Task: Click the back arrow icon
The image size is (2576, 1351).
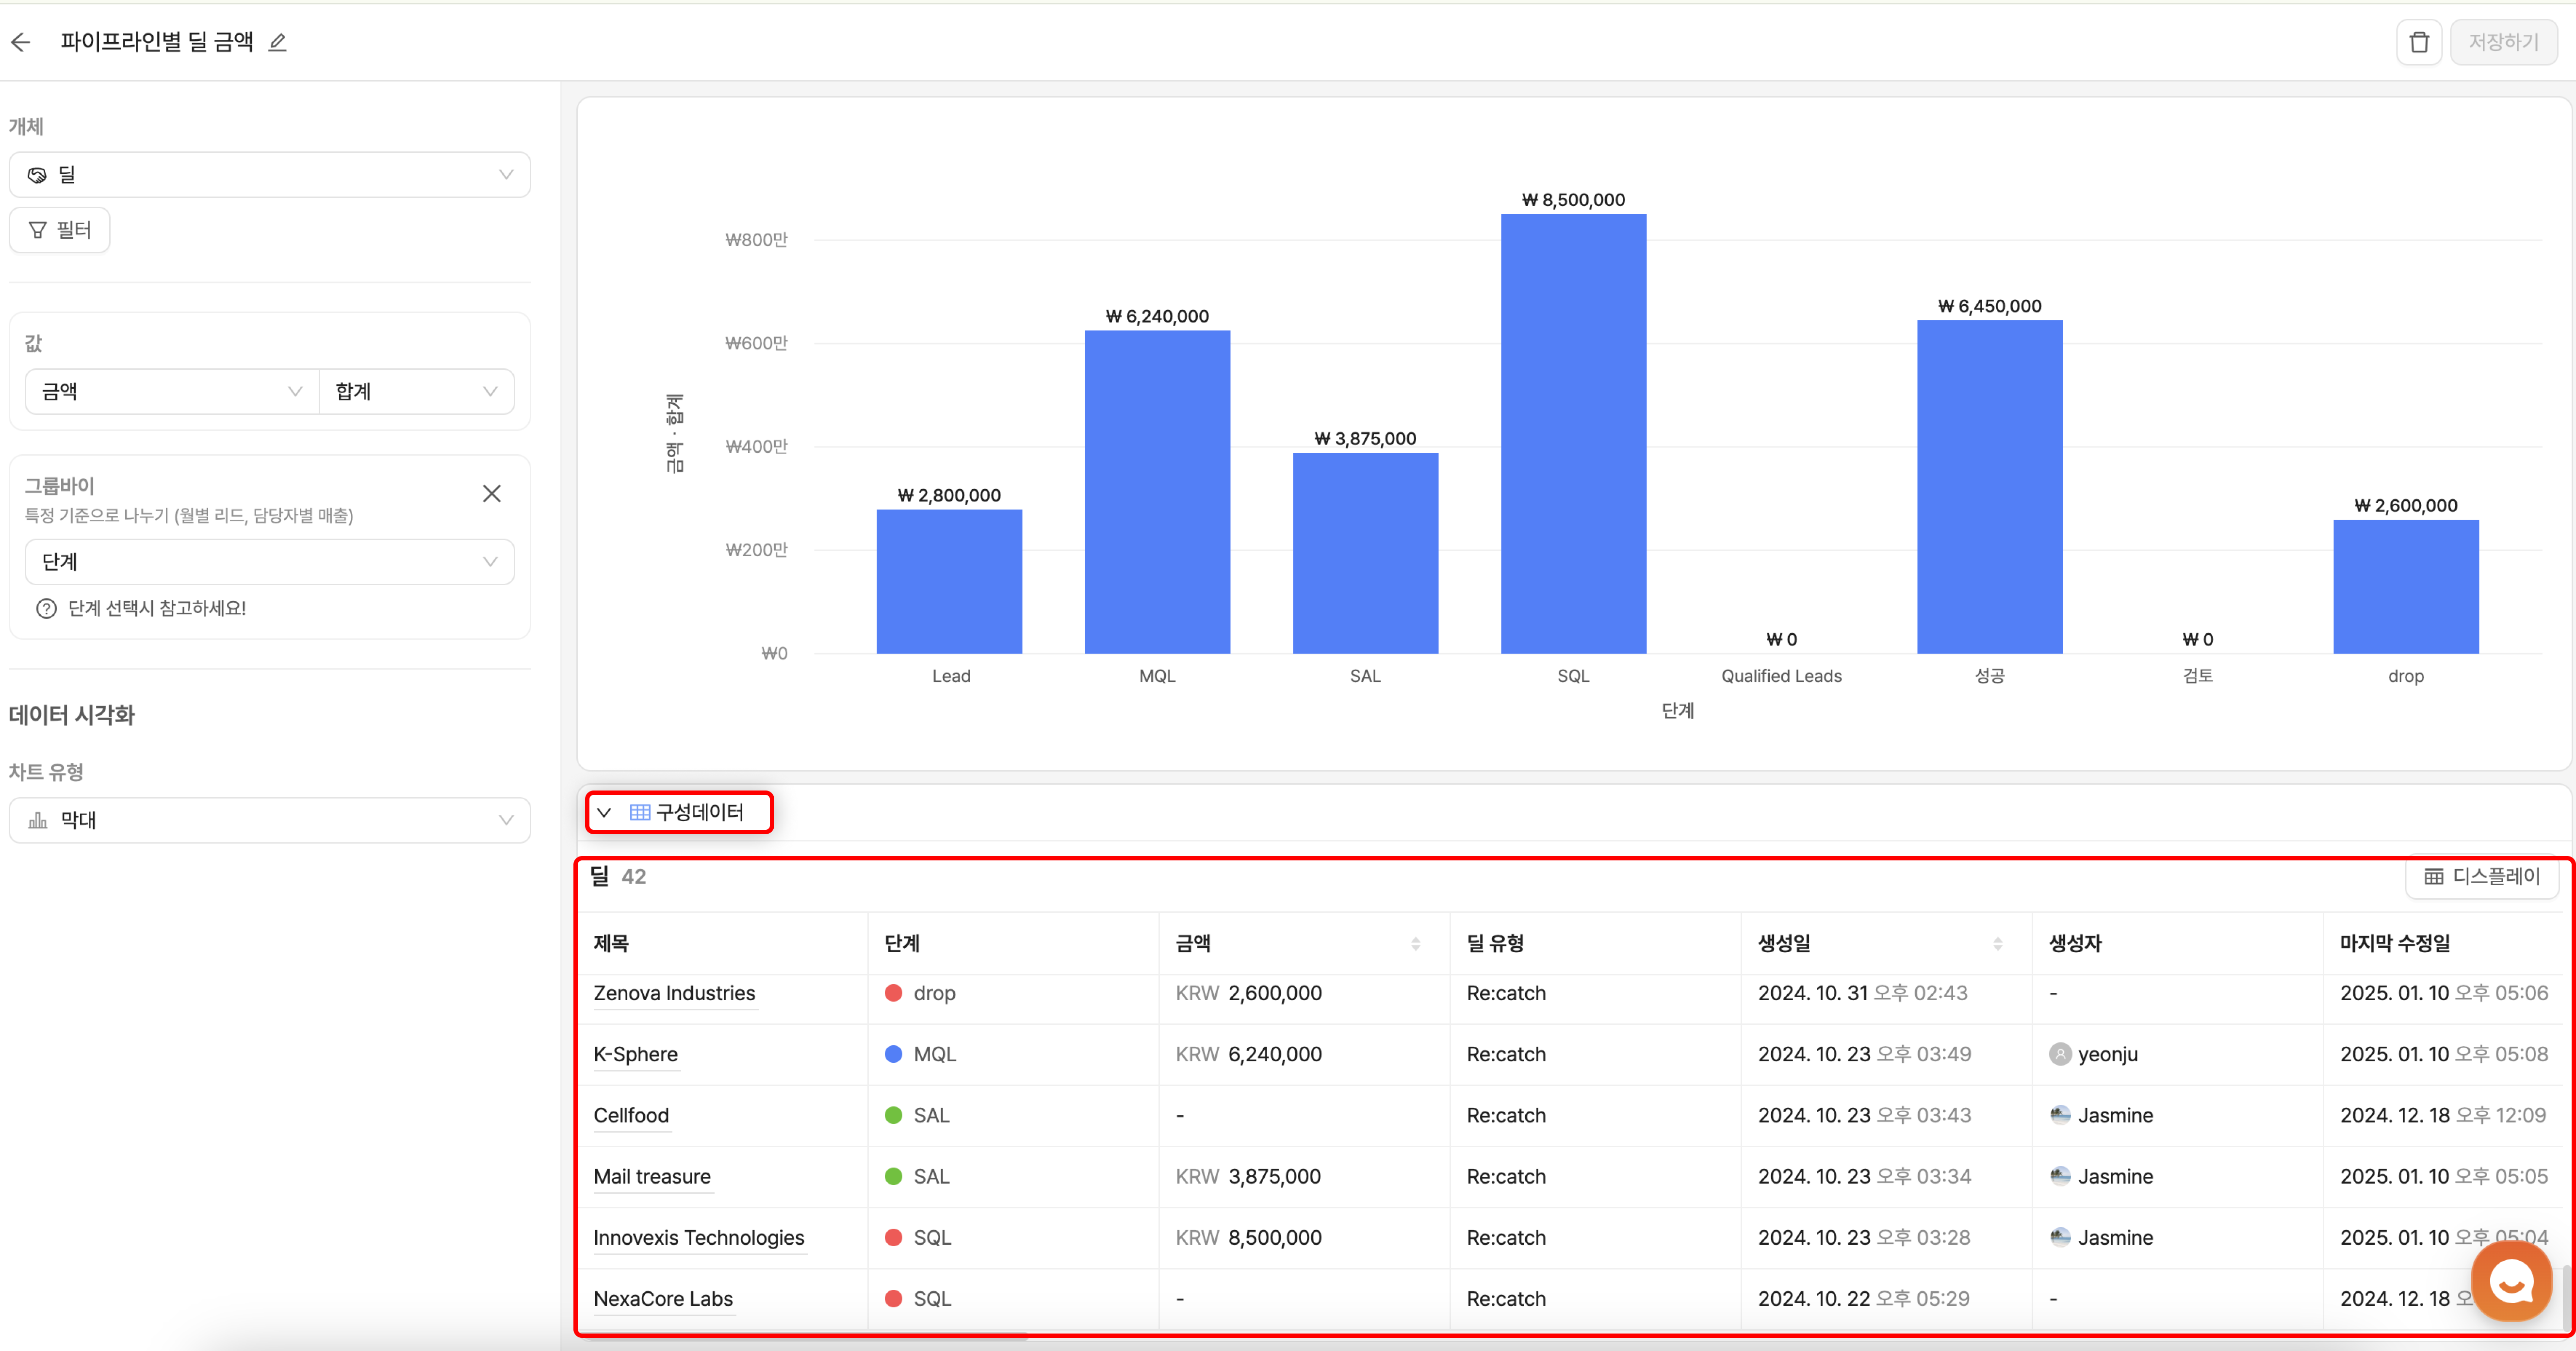Action: pos(21,42)
